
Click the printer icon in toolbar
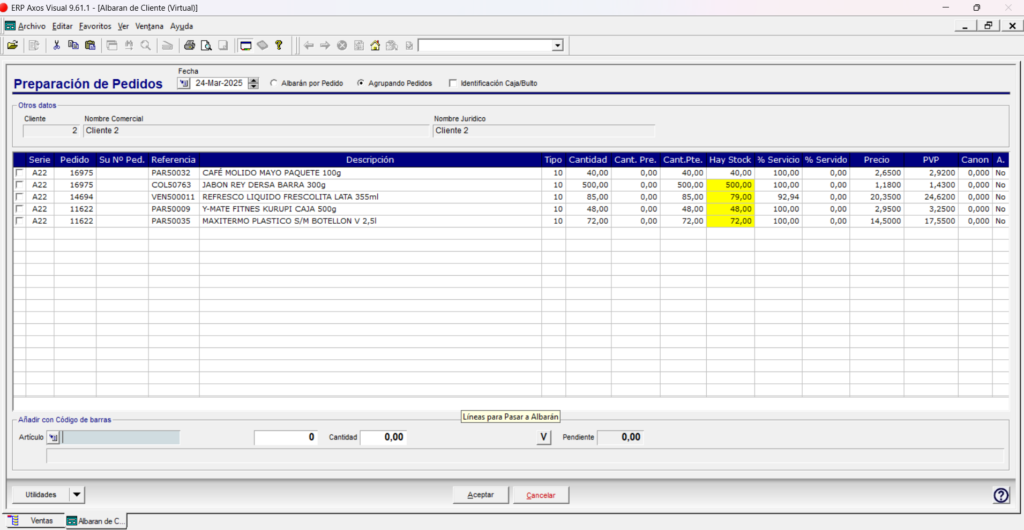[189, 46]
